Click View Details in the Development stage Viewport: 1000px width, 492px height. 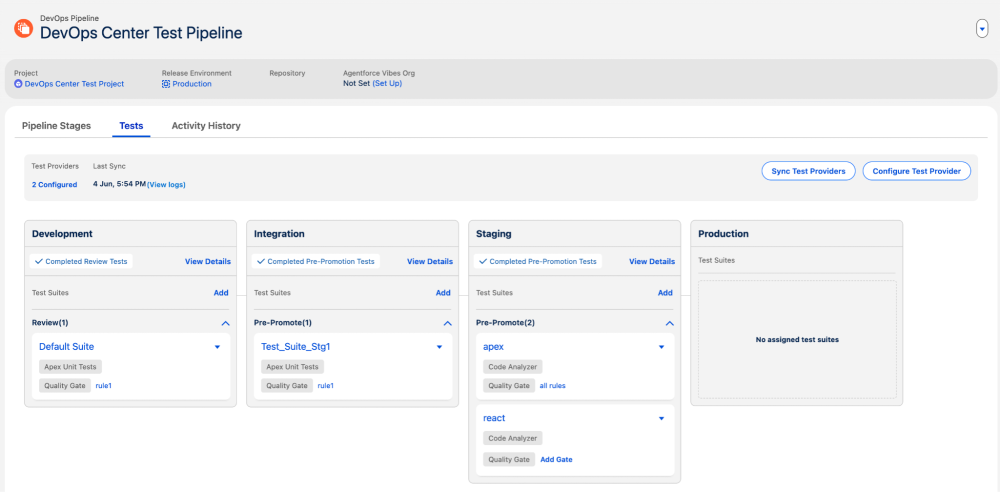208,262
